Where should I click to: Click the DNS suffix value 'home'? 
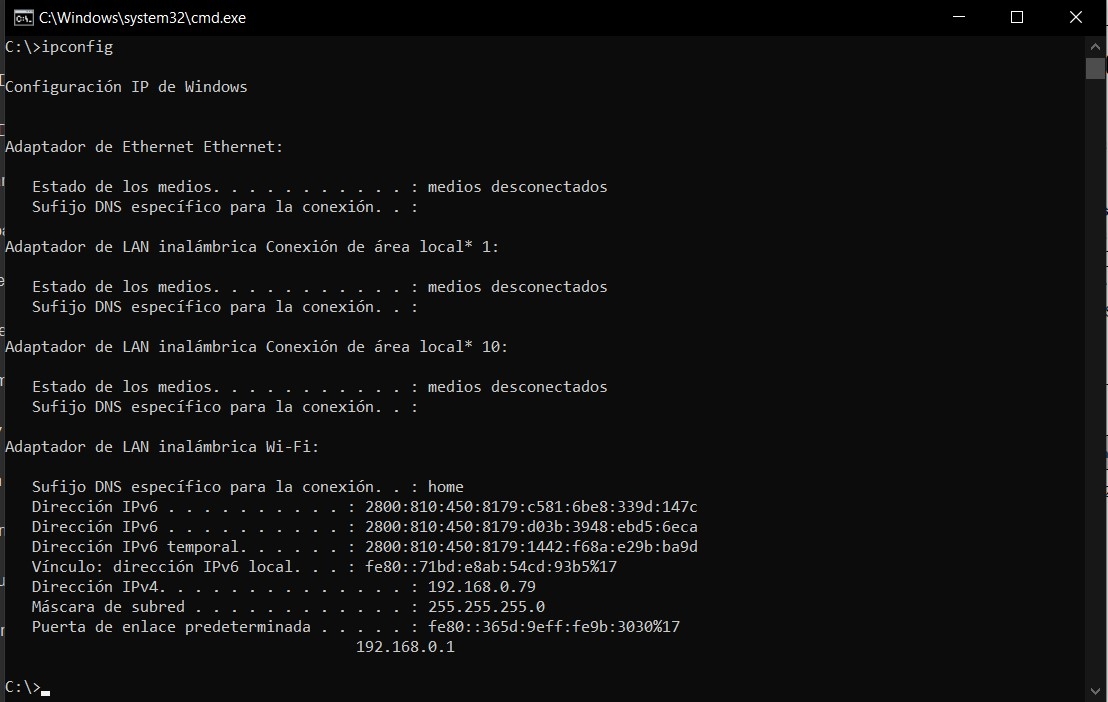tap(445, 487)
